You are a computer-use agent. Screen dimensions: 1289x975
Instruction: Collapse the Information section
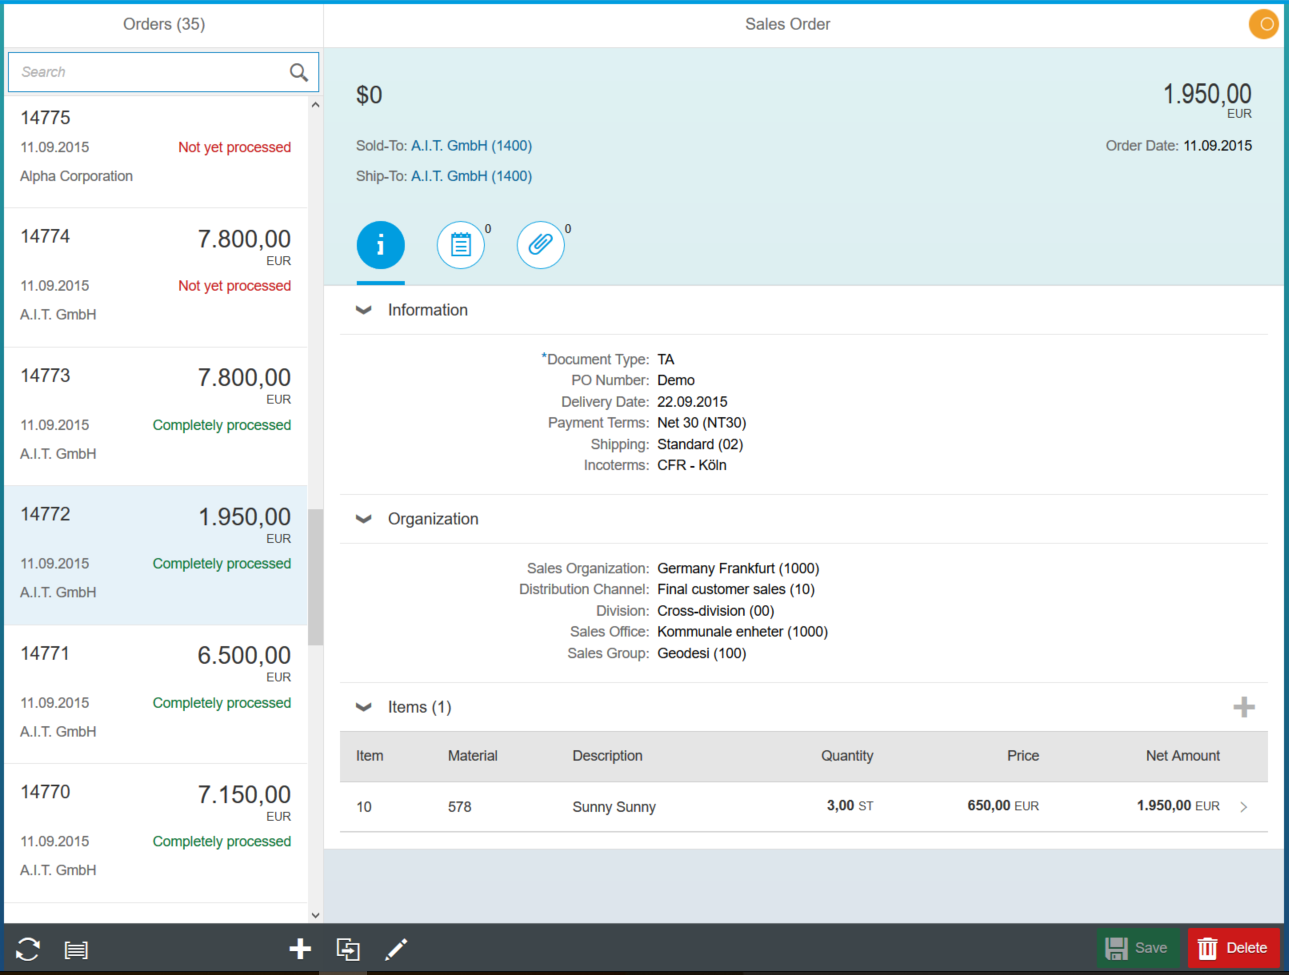click(x=364, y=310)
